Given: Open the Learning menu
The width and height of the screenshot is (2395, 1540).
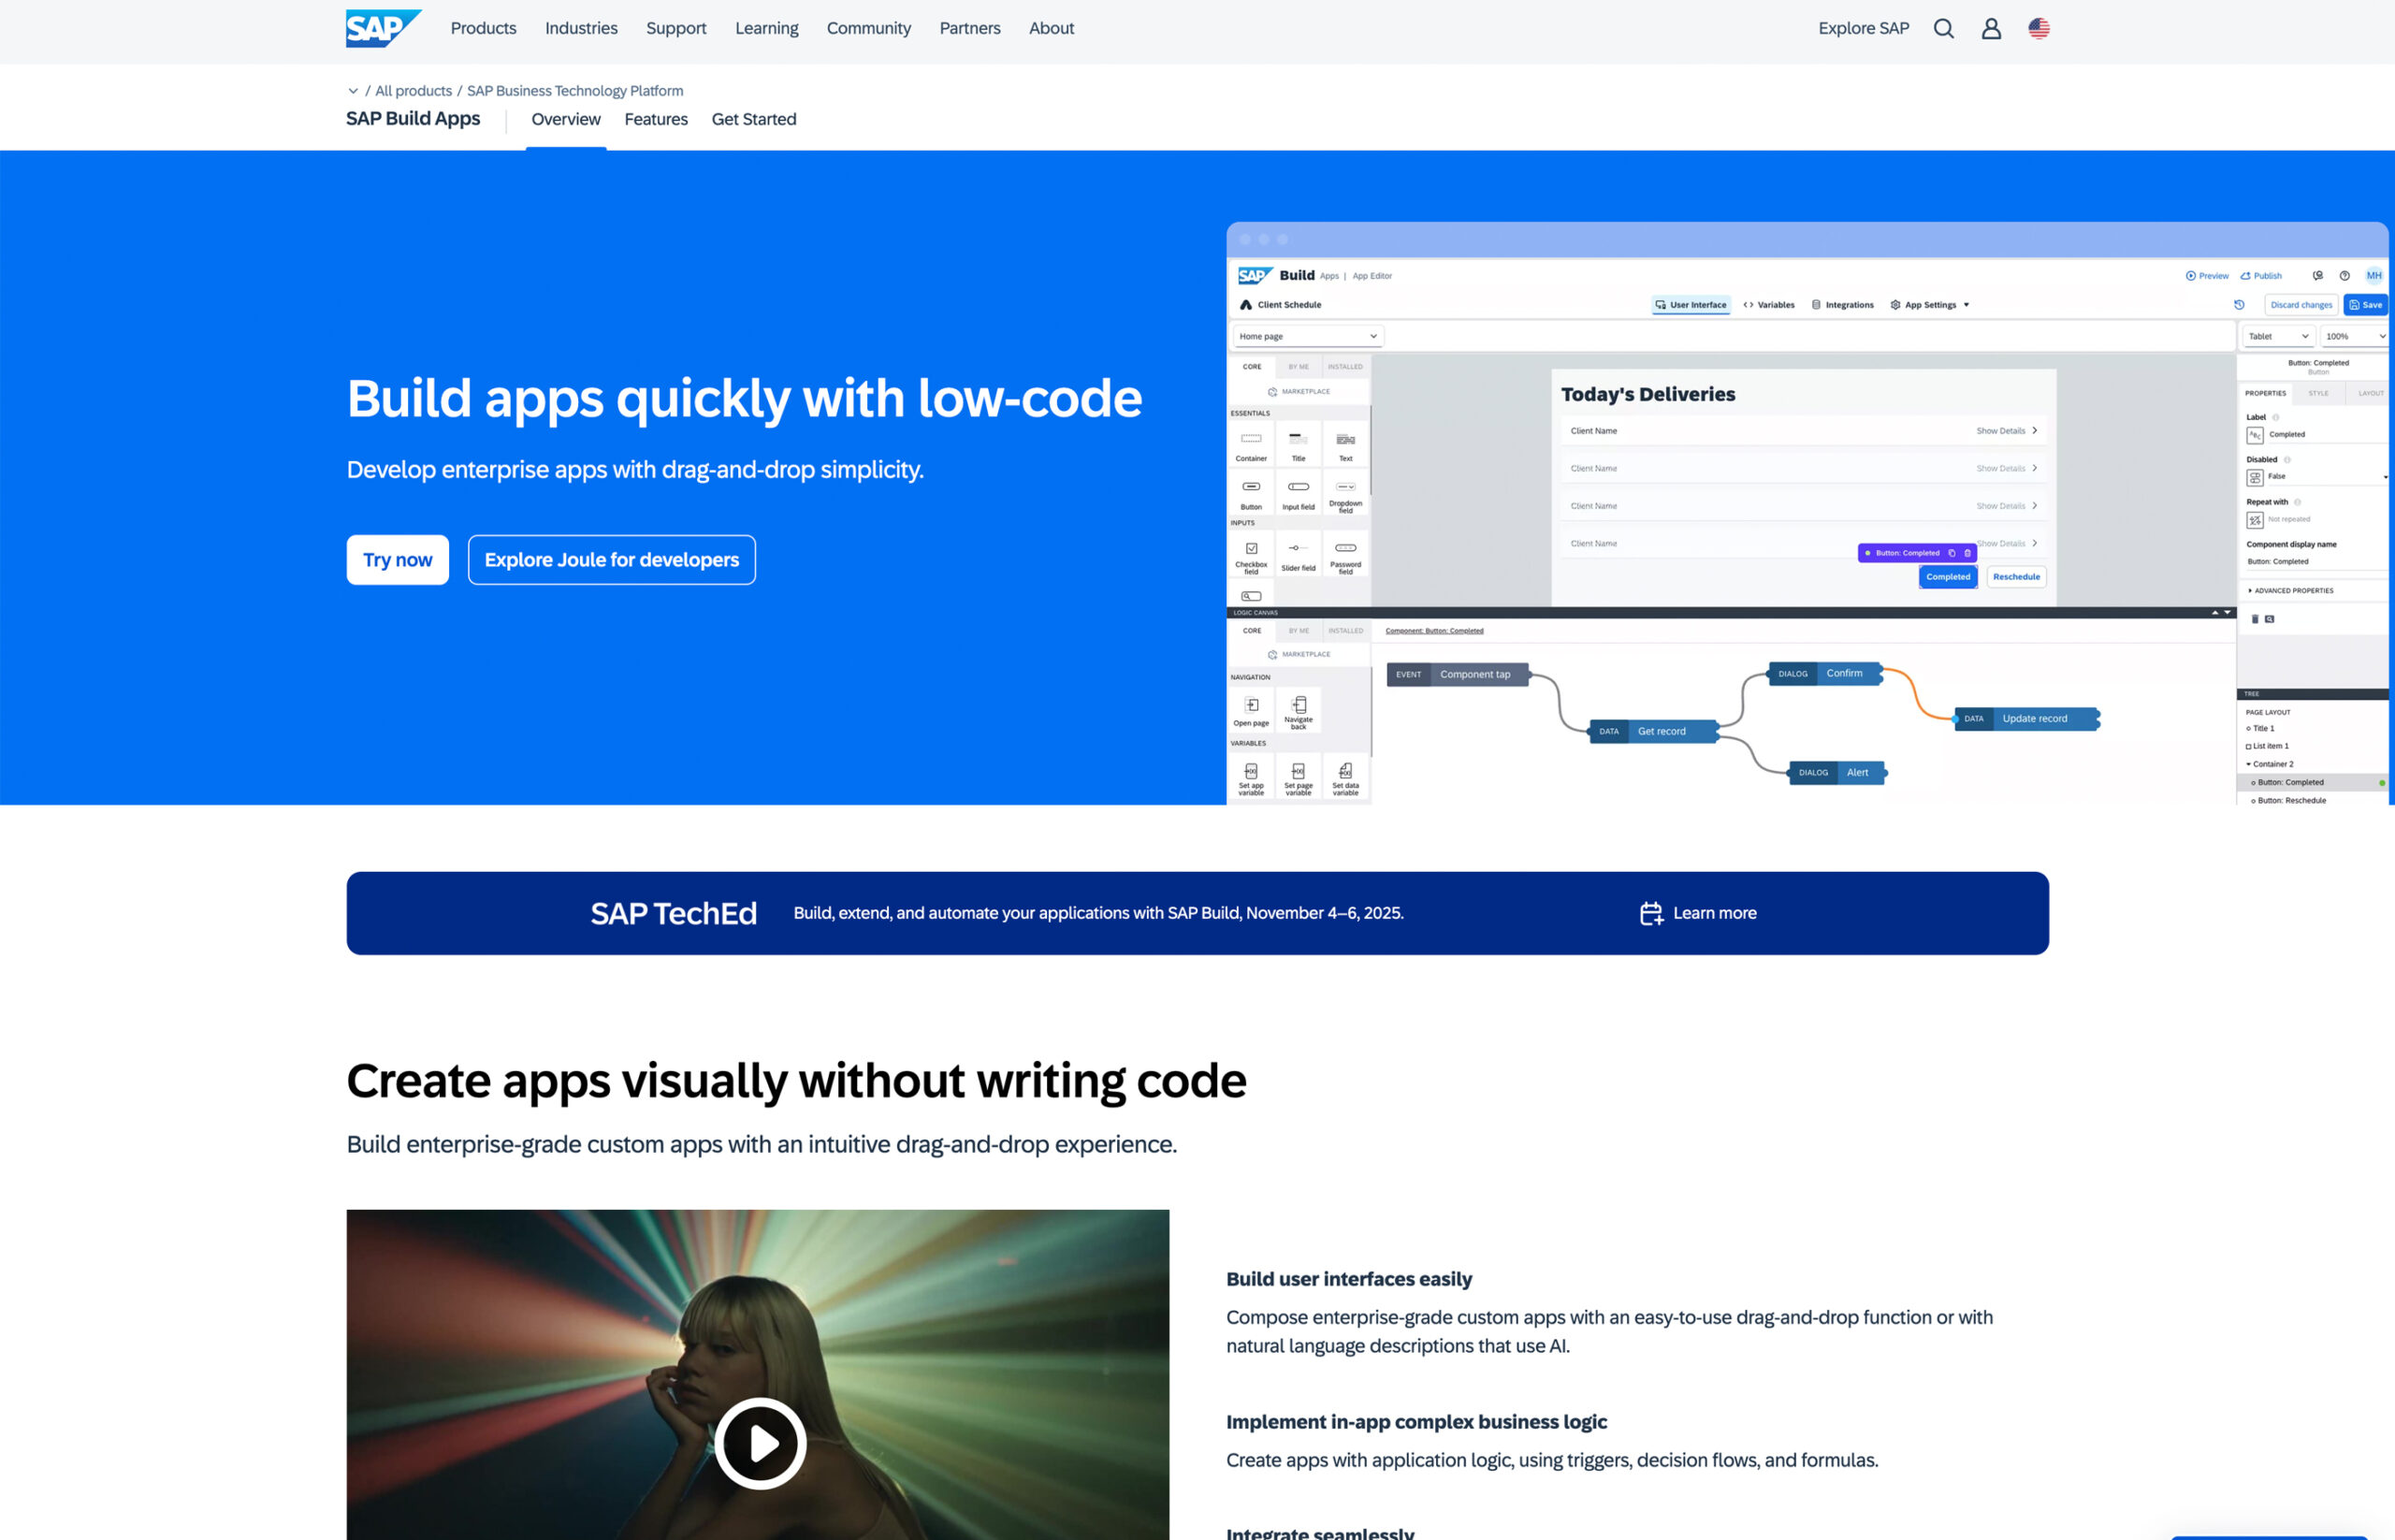Looking at the screenshot, I should pos(767,28).
